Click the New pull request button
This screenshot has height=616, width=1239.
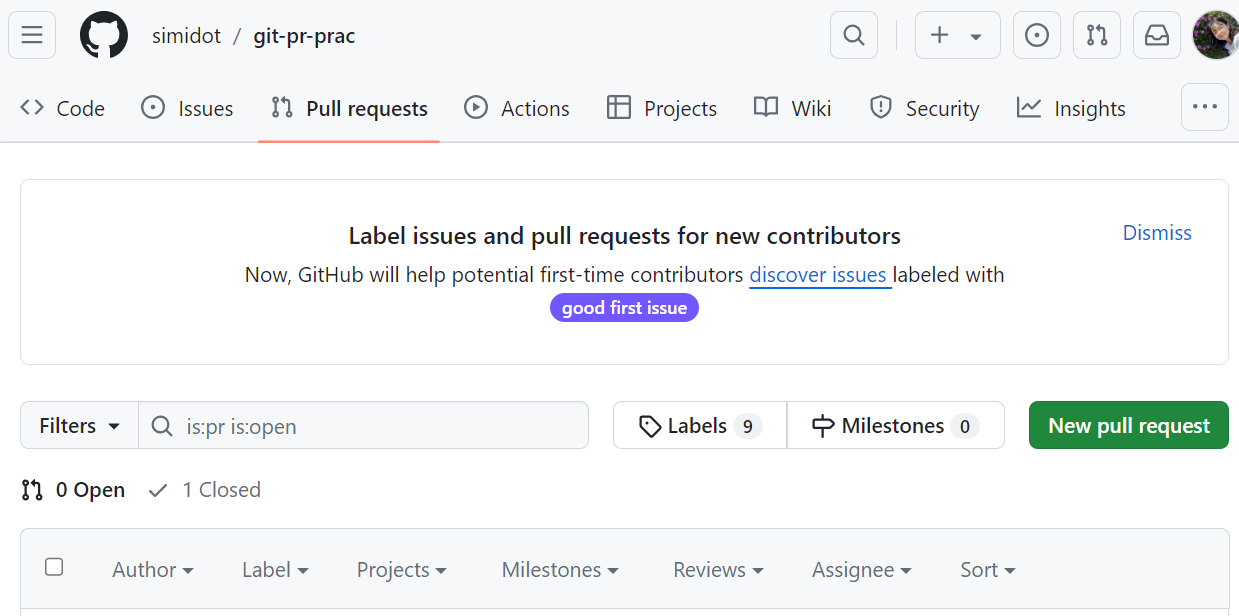coord(1128,426)
